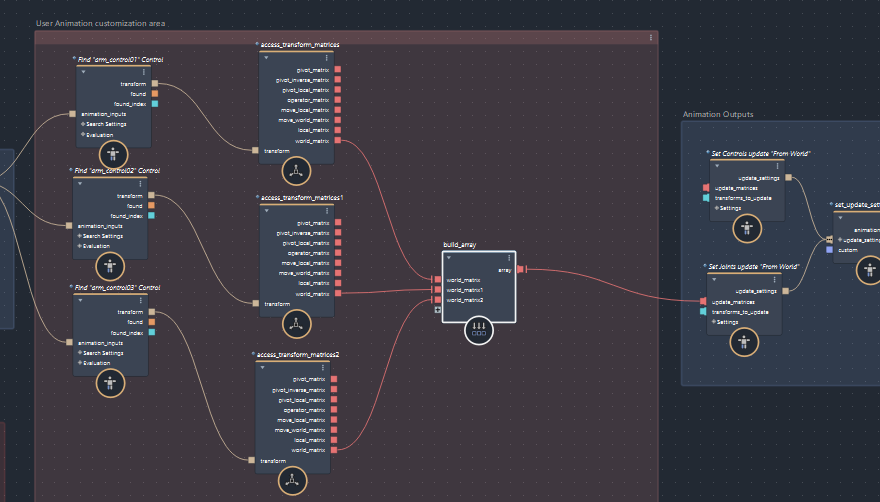Click world_matrix1 input port of build_array
The image size is (880, 502).
click(438, 290)
